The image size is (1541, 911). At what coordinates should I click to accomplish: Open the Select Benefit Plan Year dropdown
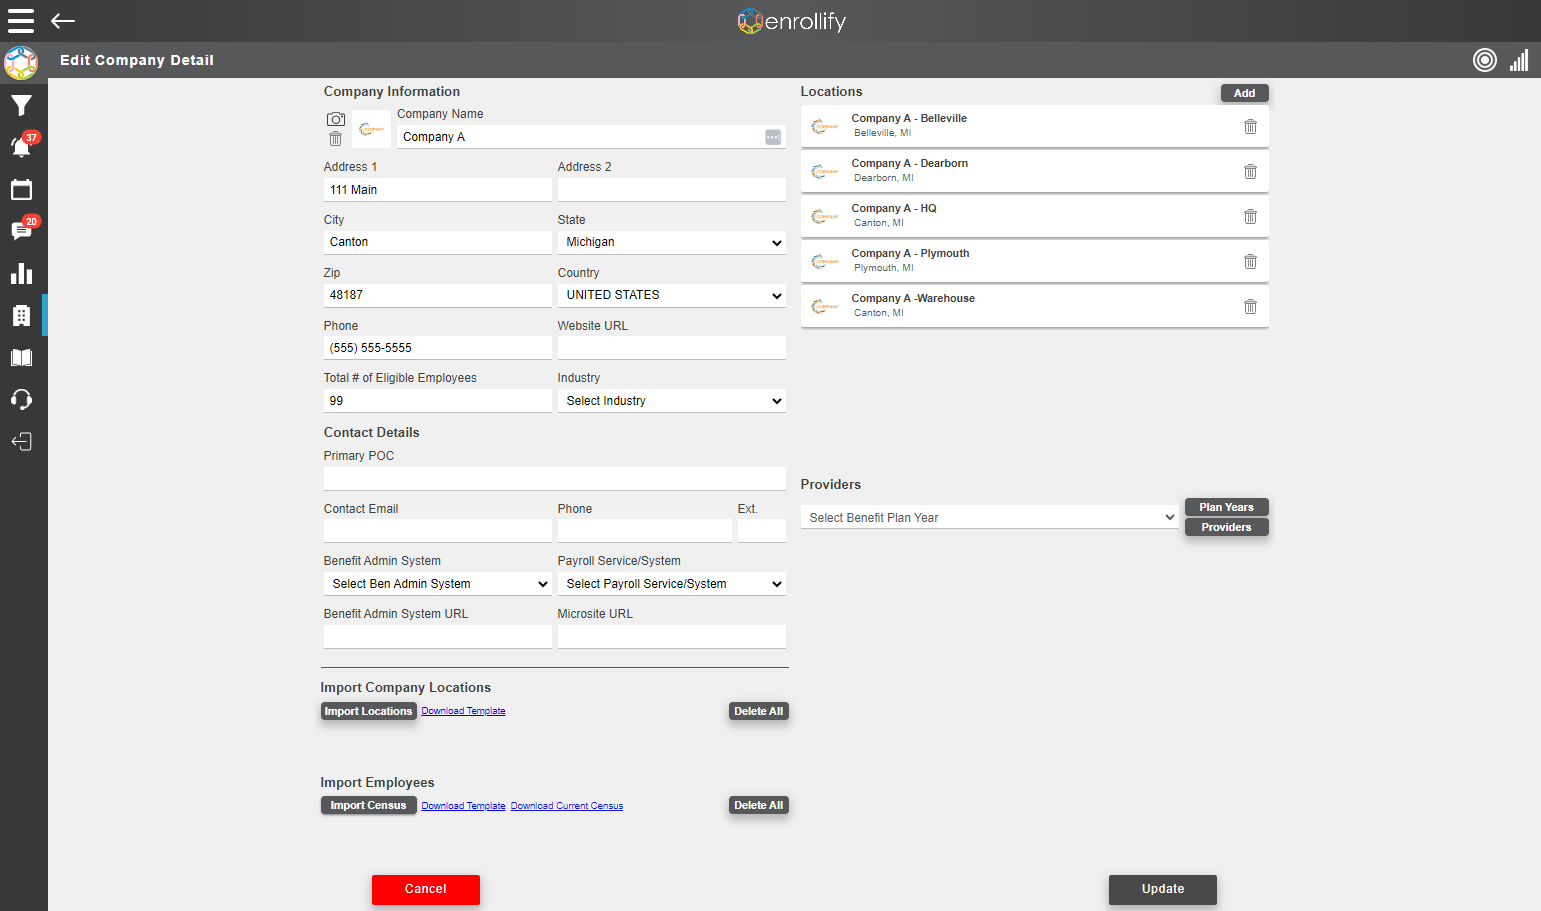click(x=990, y=518)
